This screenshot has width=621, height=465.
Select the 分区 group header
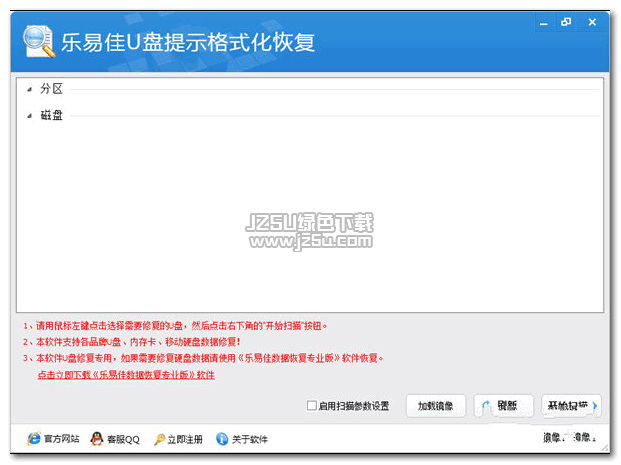click(51, 89)
